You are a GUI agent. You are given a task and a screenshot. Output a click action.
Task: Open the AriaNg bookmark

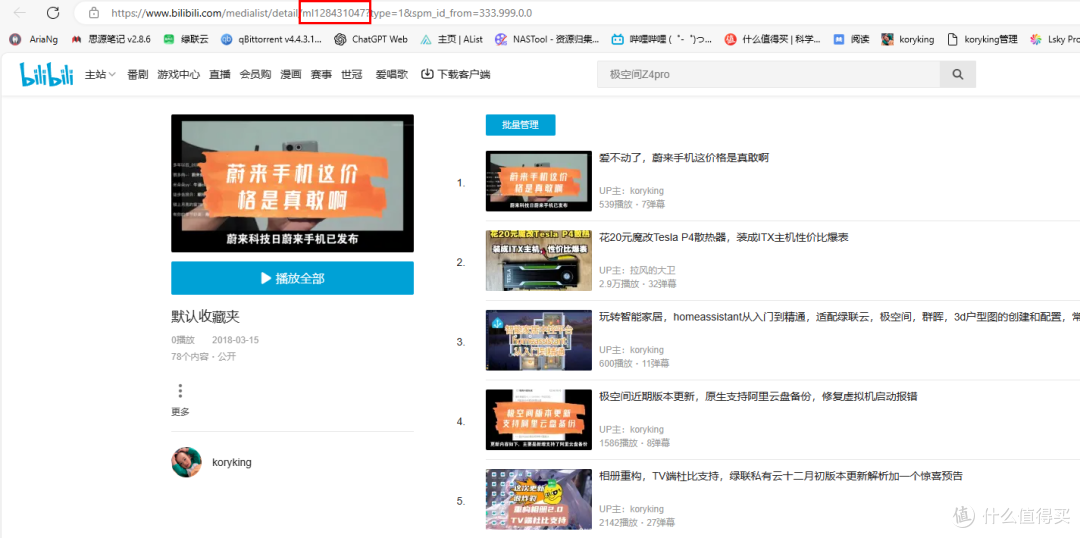[34, 39]
